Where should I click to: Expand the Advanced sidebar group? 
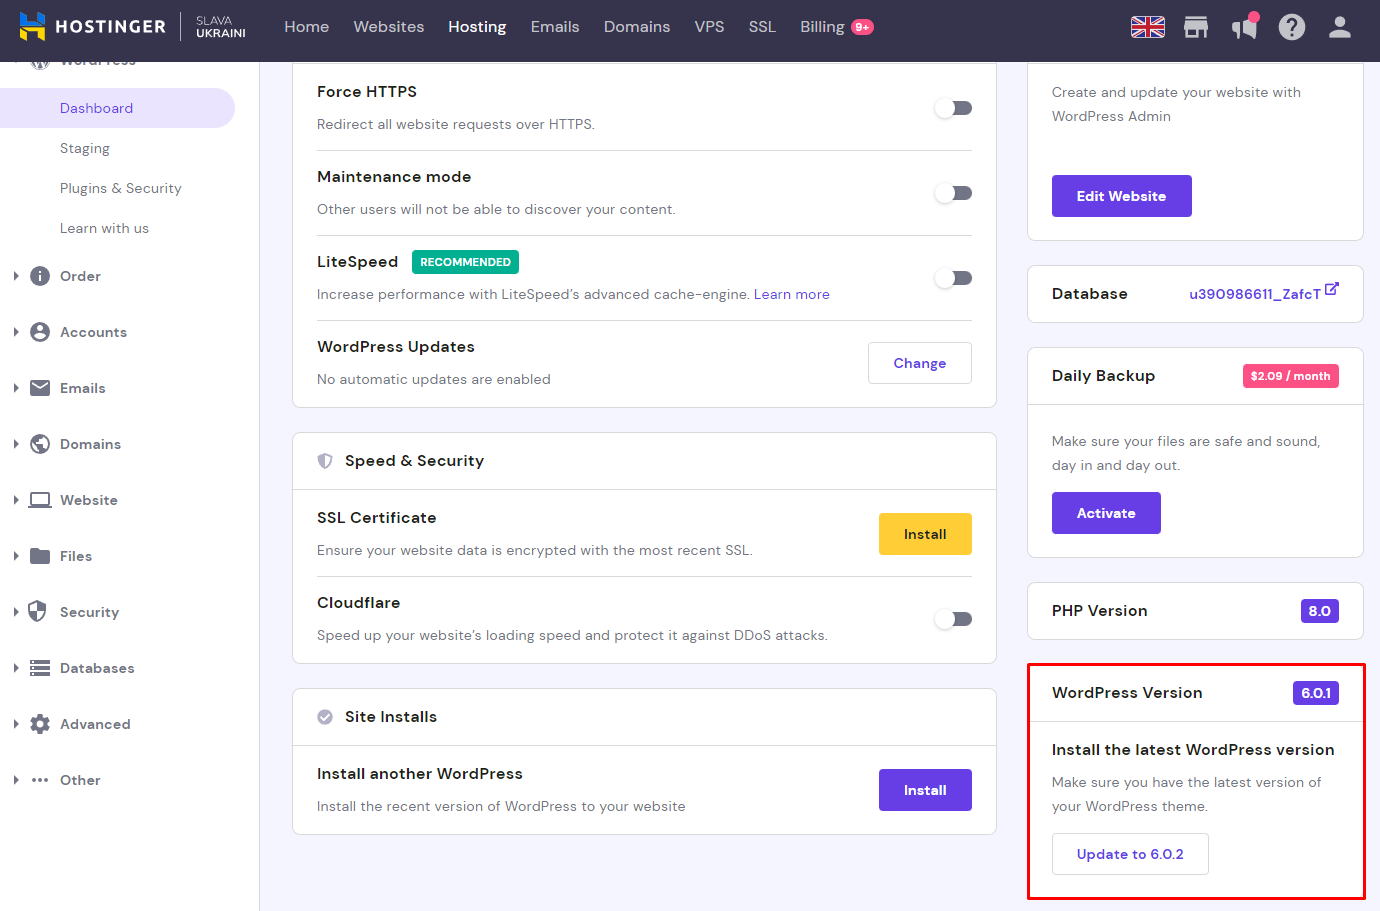94,724
